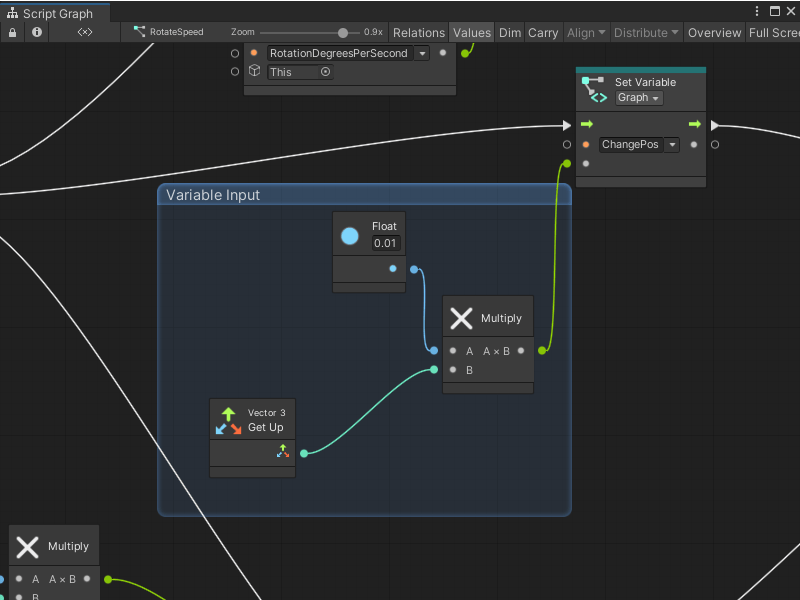
Task: Click the Overview button
Action: click(714, 32)
